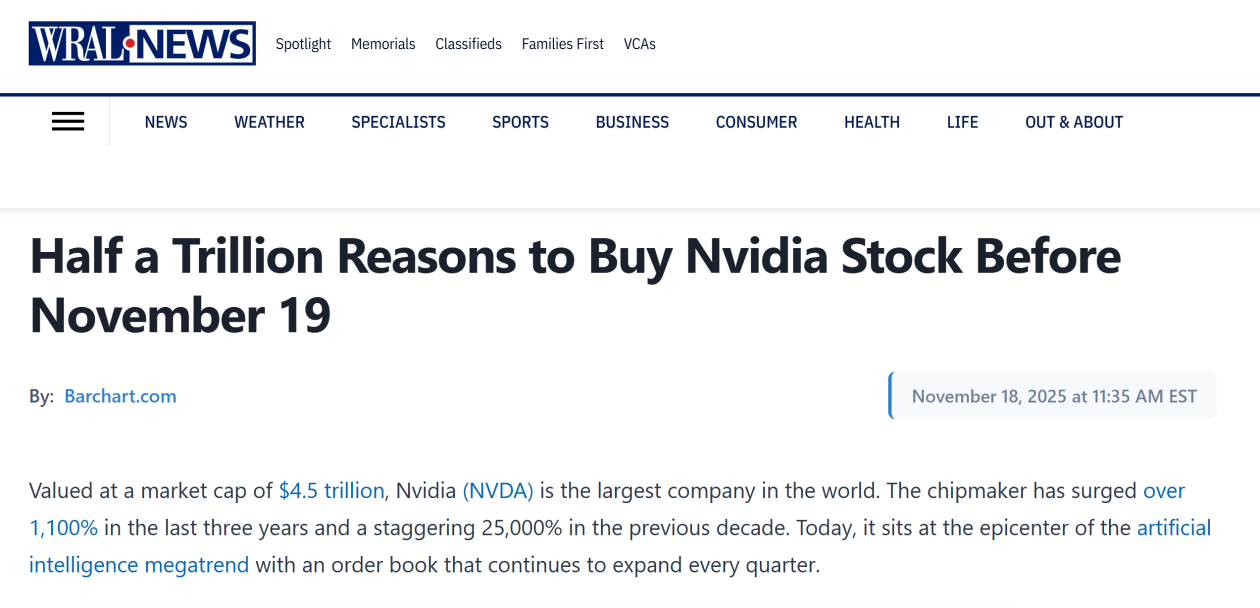This screenshot has height=608, width=1260.
Task: Open the News section
Action: coord(166,122)
